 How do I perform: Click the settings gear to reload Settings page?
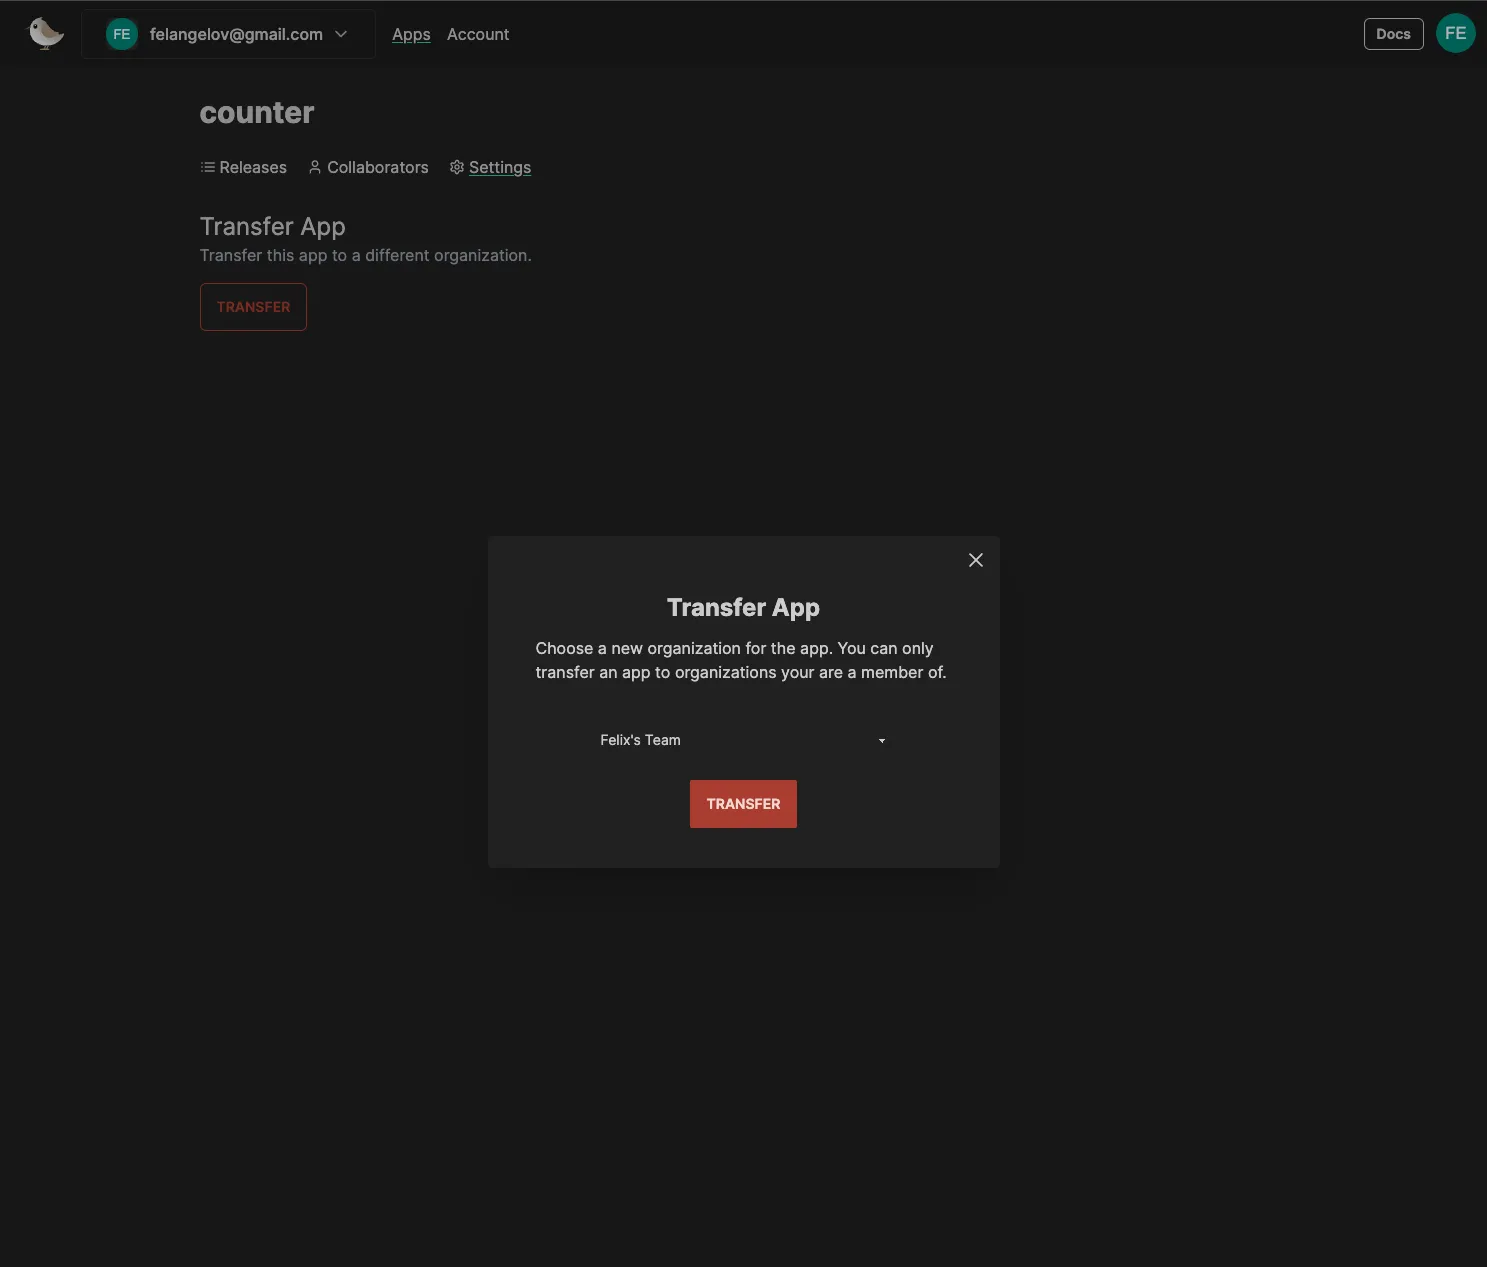pyautogui.click(x=456, y=167)
